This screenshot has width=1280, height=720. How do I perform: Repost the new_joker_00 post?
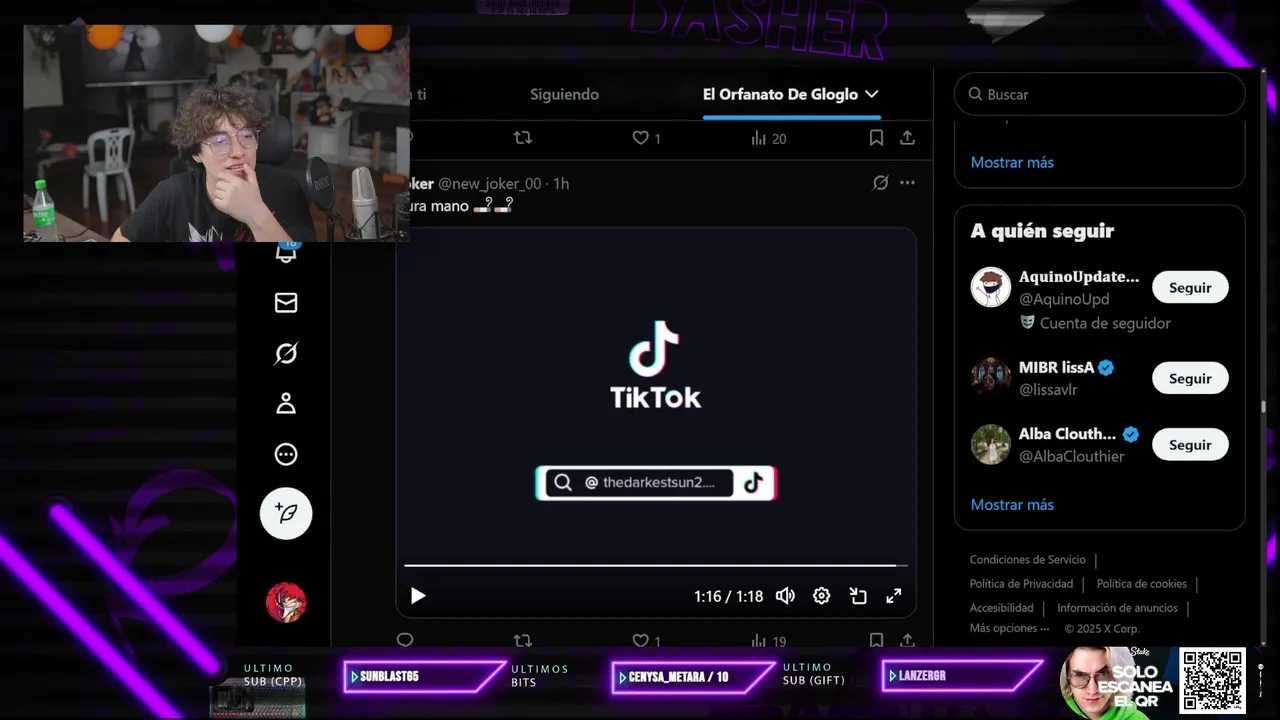click(x=522, y=640)
